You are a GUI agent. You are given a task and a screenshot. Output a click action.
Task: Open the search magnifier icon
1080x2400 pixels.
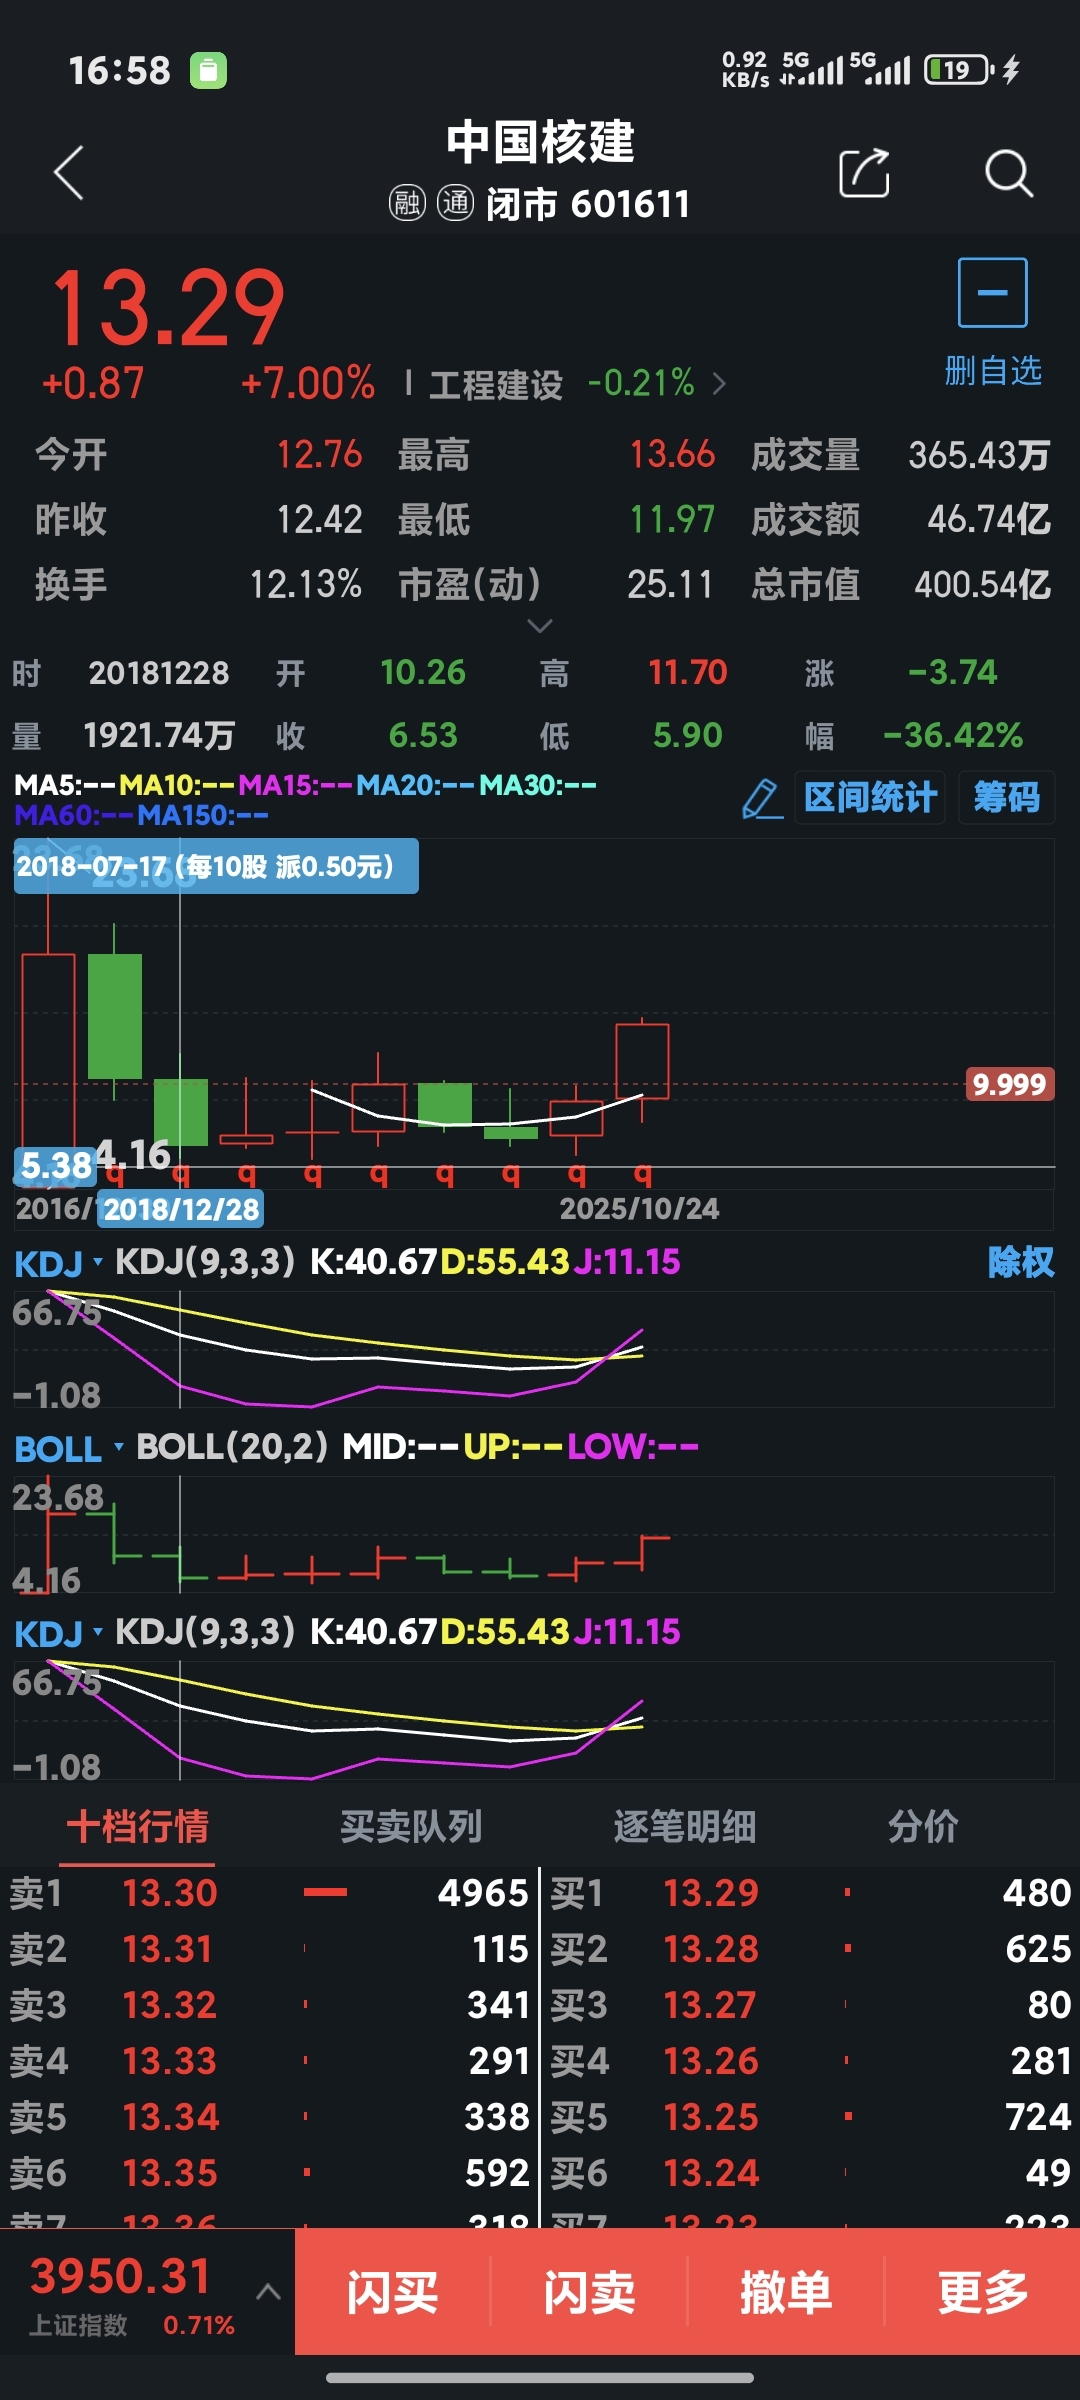(x=1008, y=173)
